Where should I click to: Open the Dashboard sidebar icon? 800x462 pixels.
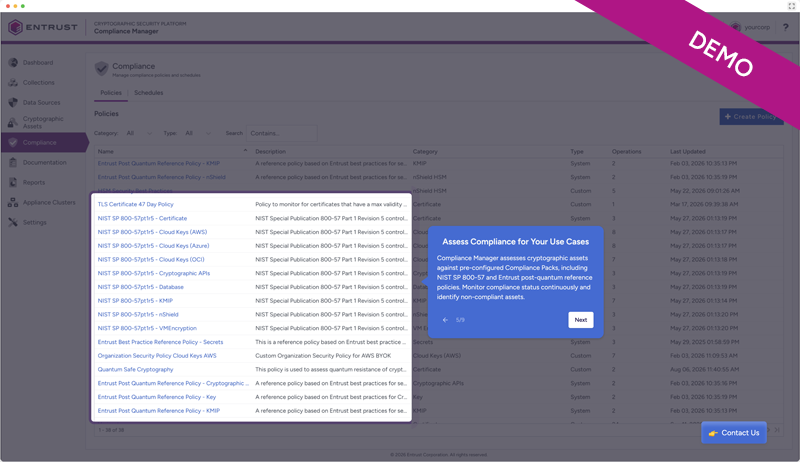(13, 63)
